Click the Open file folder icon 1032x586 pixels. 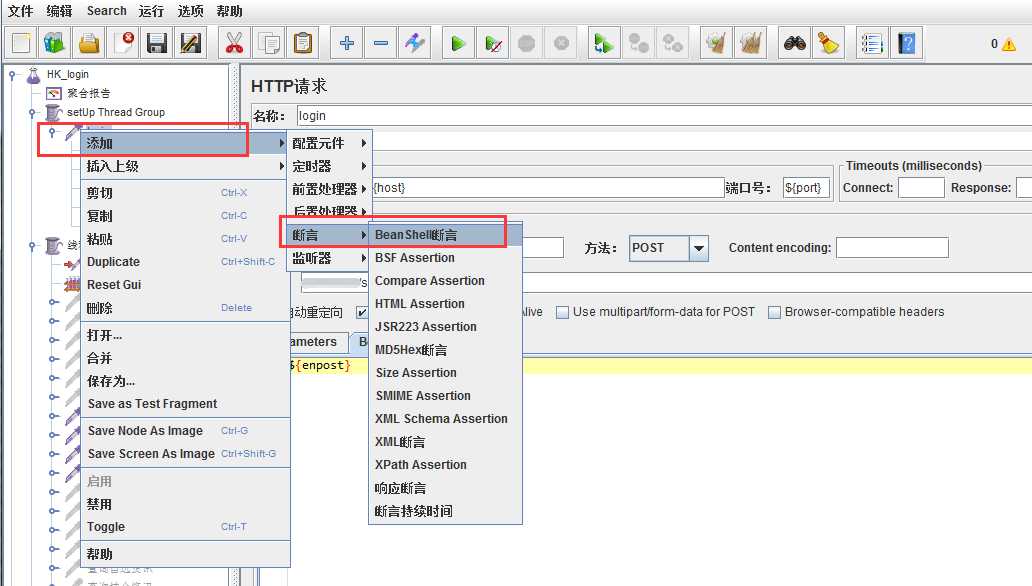[89, 43]
